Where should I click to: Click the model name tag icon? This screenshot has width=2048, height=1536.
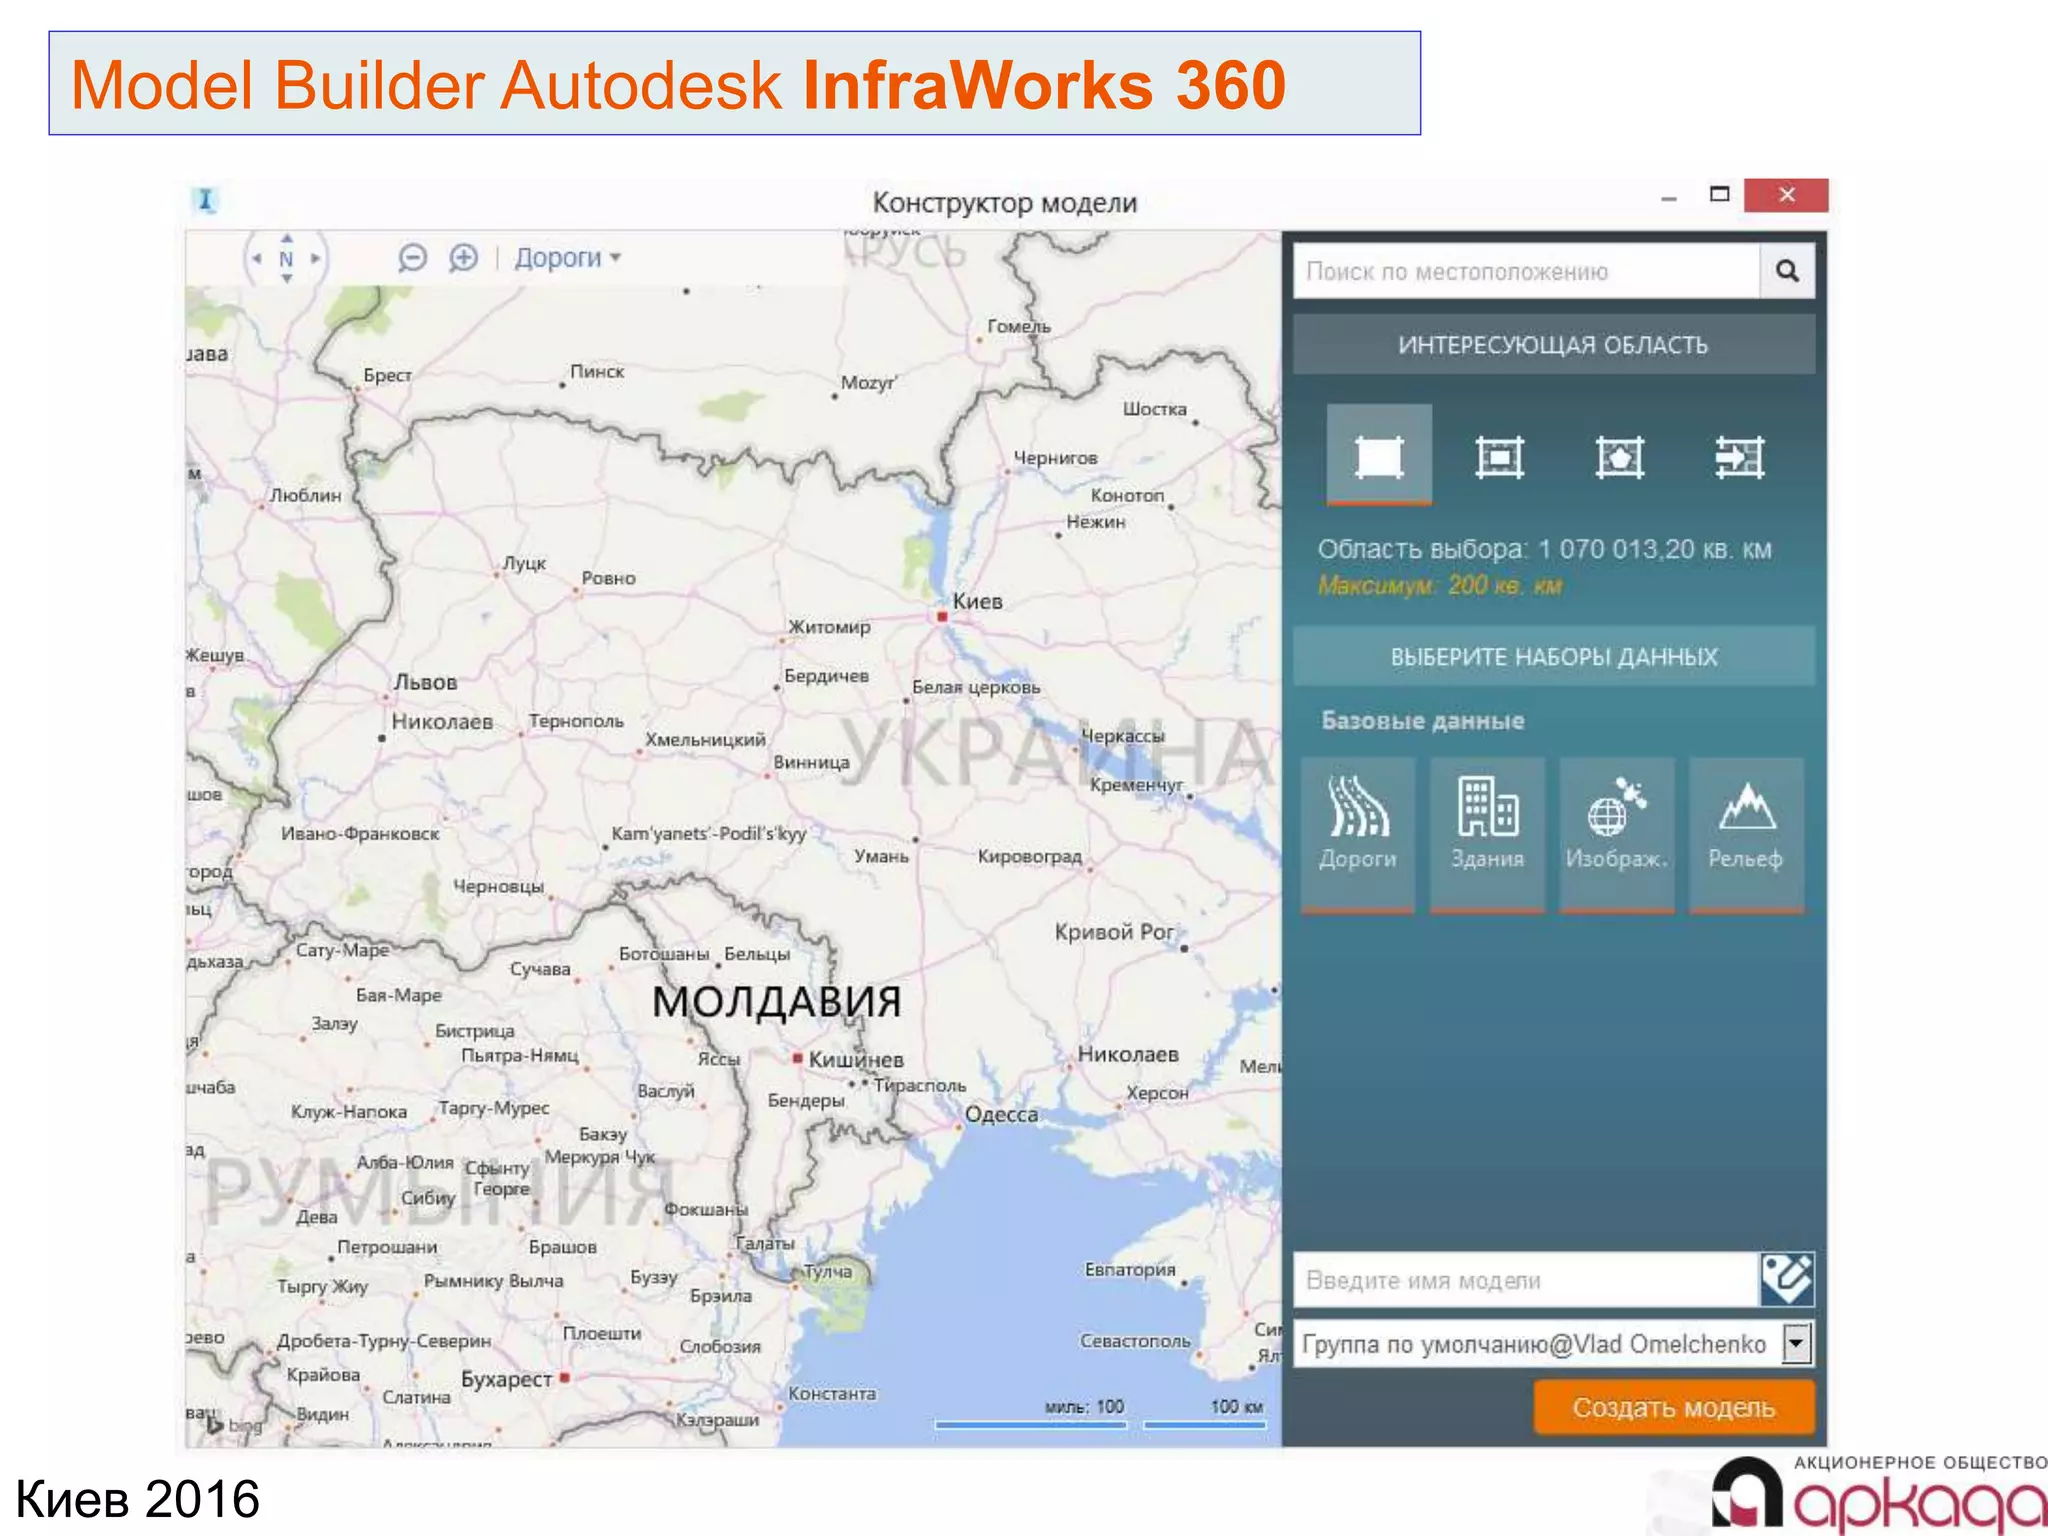1787,1279
